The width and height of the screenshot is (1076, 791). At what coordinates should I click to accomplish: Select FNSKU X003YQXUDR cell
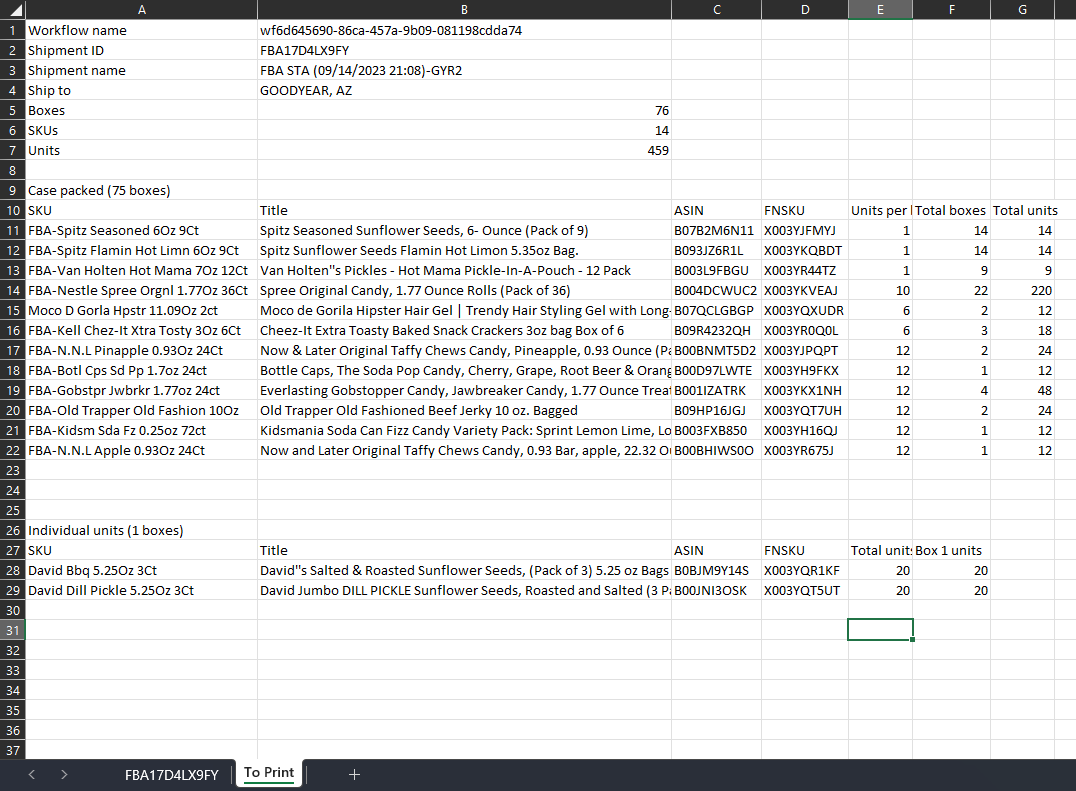pos(805,310)
